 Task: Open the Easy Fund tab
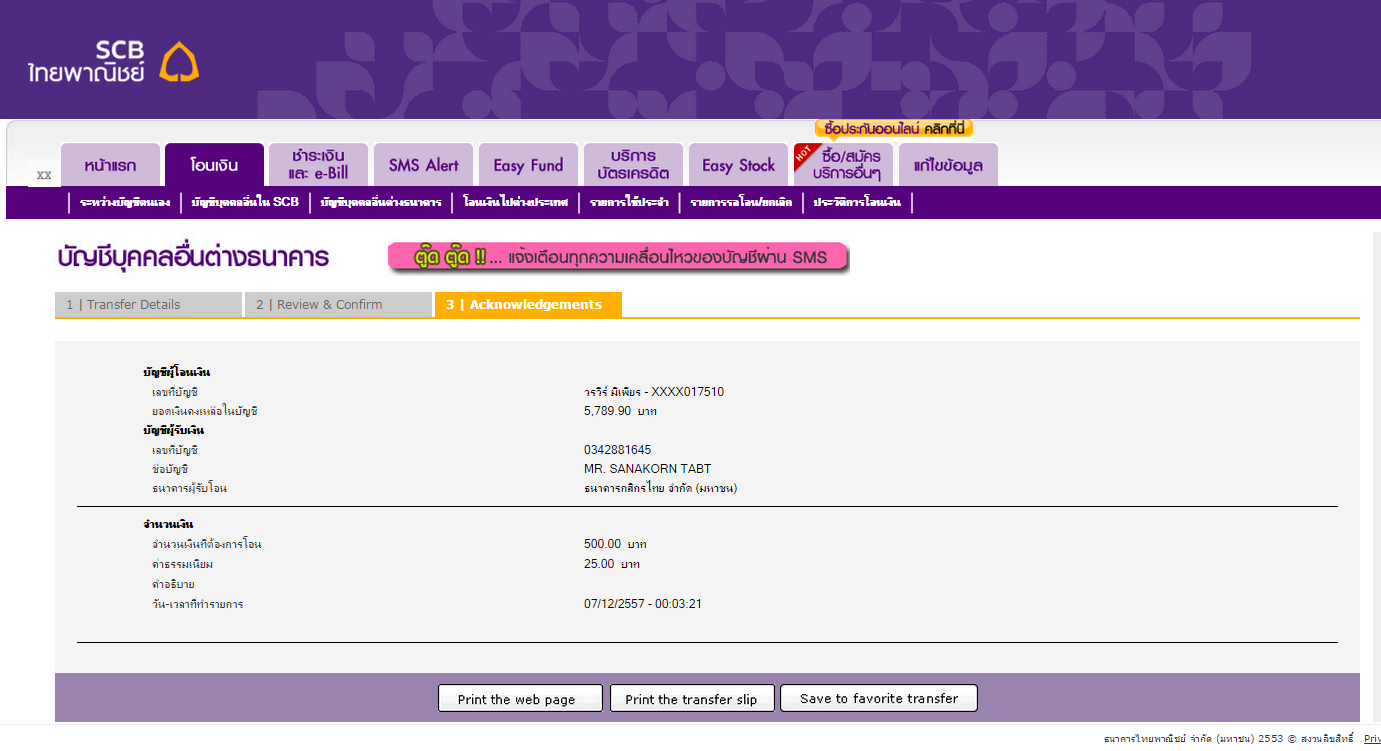coord(528,165)
